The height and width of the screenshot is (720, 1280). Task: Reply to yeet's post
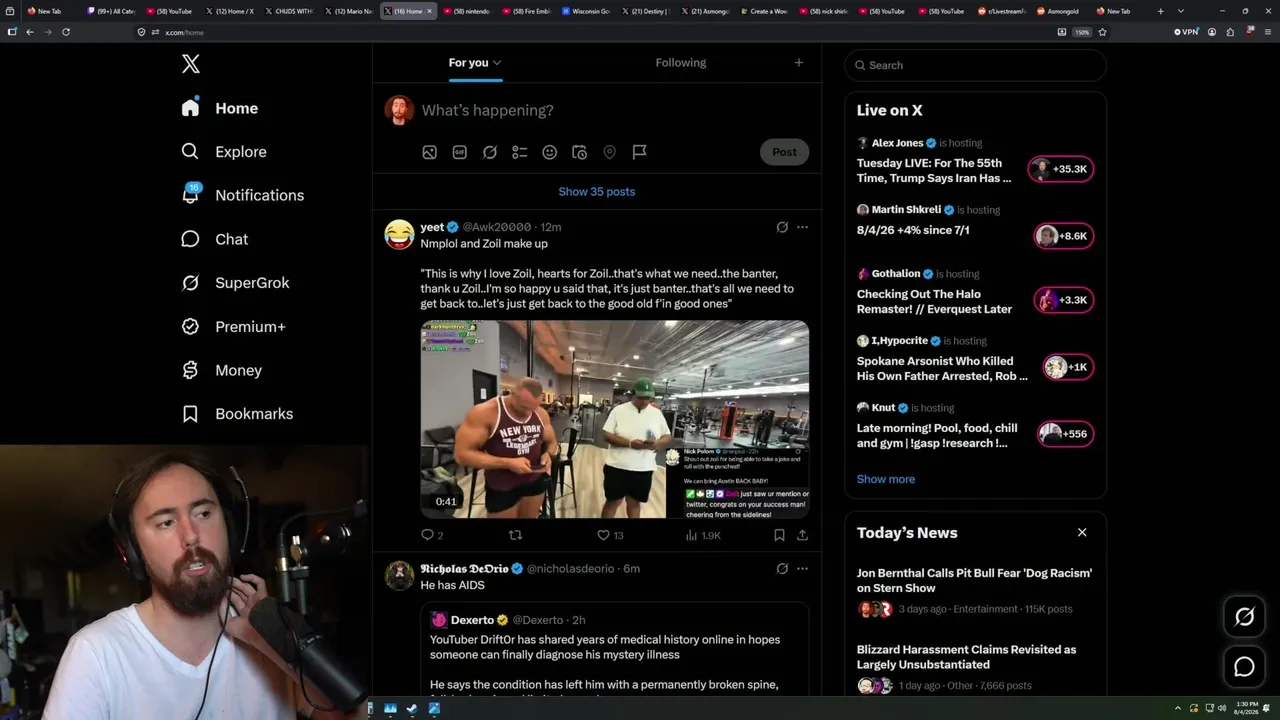pos(432,535)
